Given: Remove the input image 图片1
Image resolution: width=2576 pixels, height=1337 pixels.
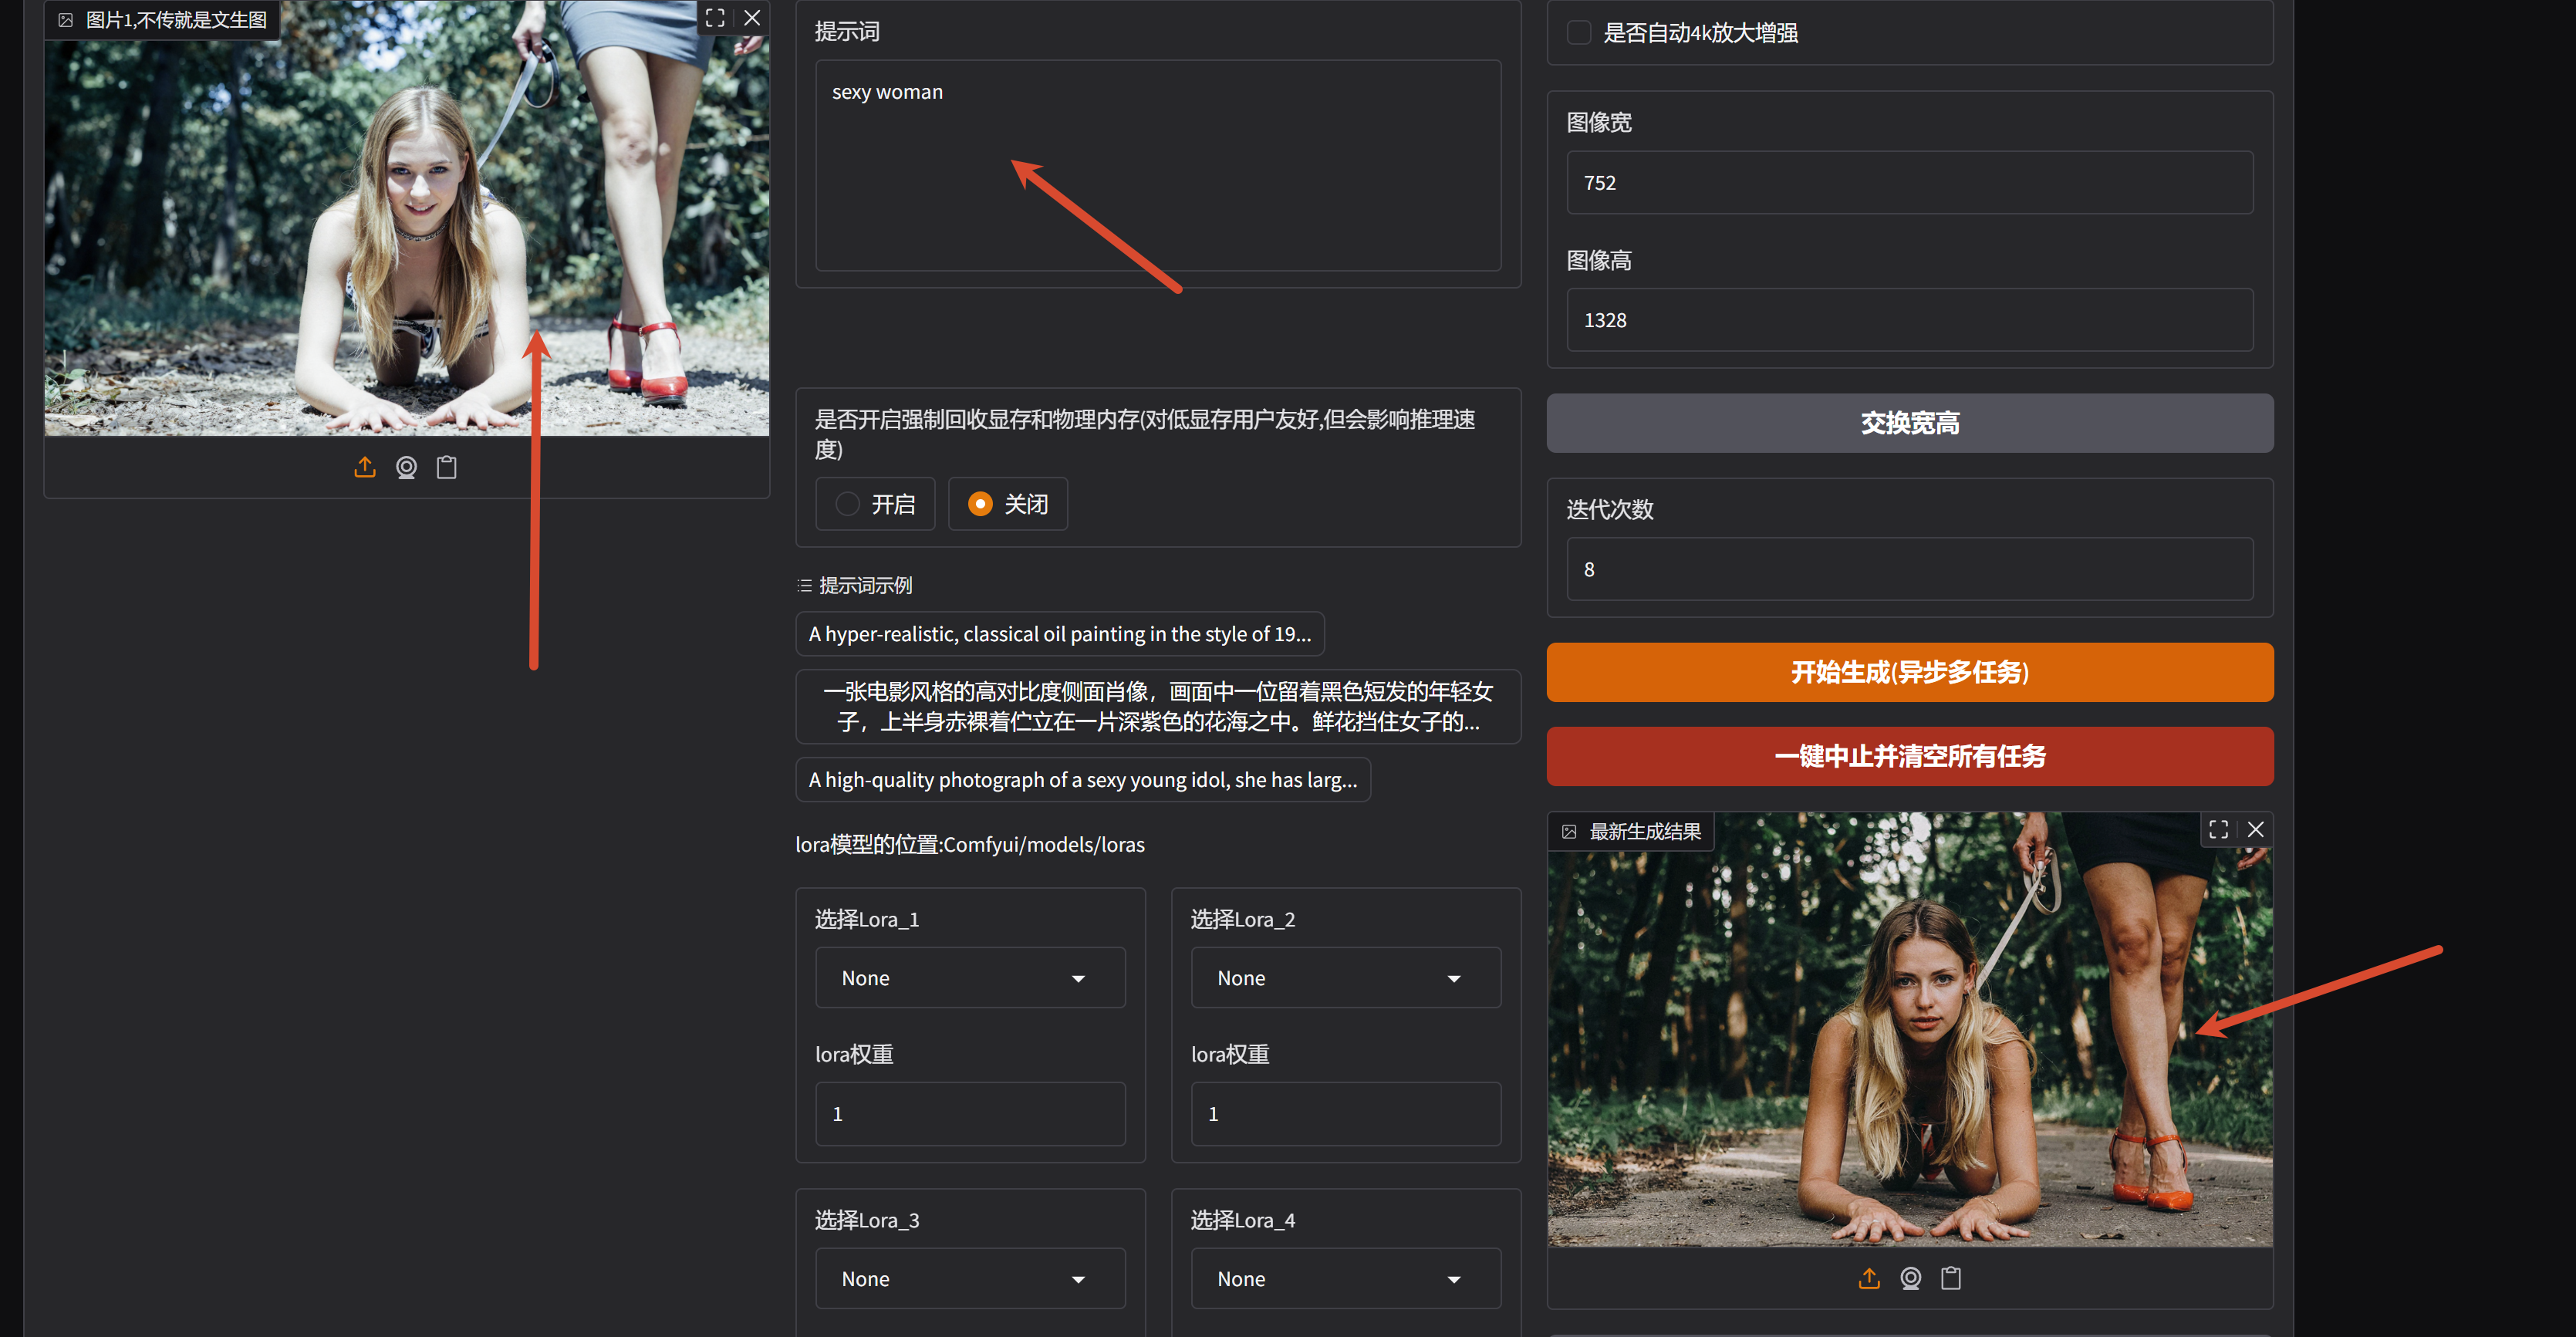Looking at the screenshot, I should [752, 18].
